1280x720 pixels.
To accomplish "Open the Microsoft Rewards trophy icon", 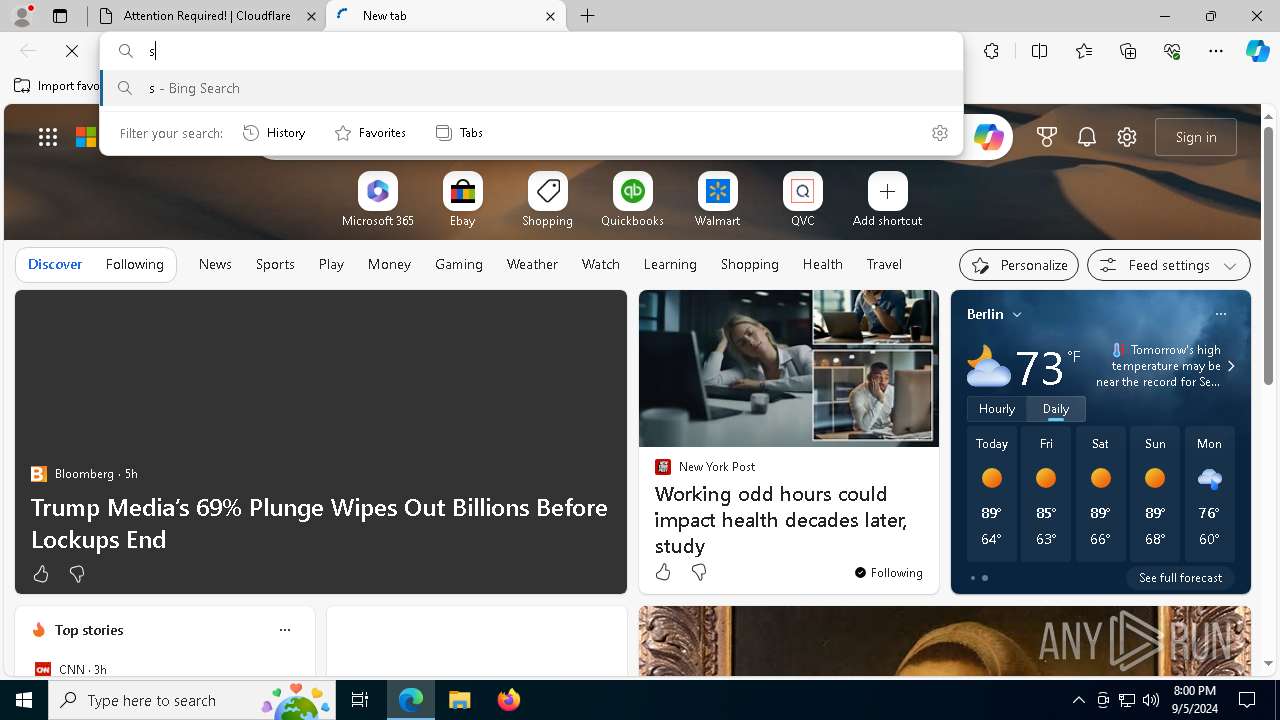I will pos(1047,137).
